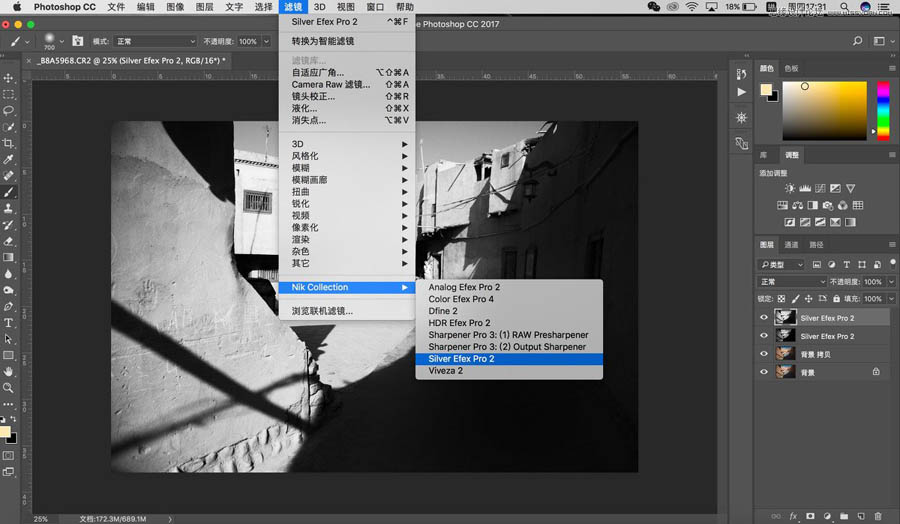This screenshot has width=900, height=524.
Task: Select the Clone Stamp tool
Action: pos(8,208)
